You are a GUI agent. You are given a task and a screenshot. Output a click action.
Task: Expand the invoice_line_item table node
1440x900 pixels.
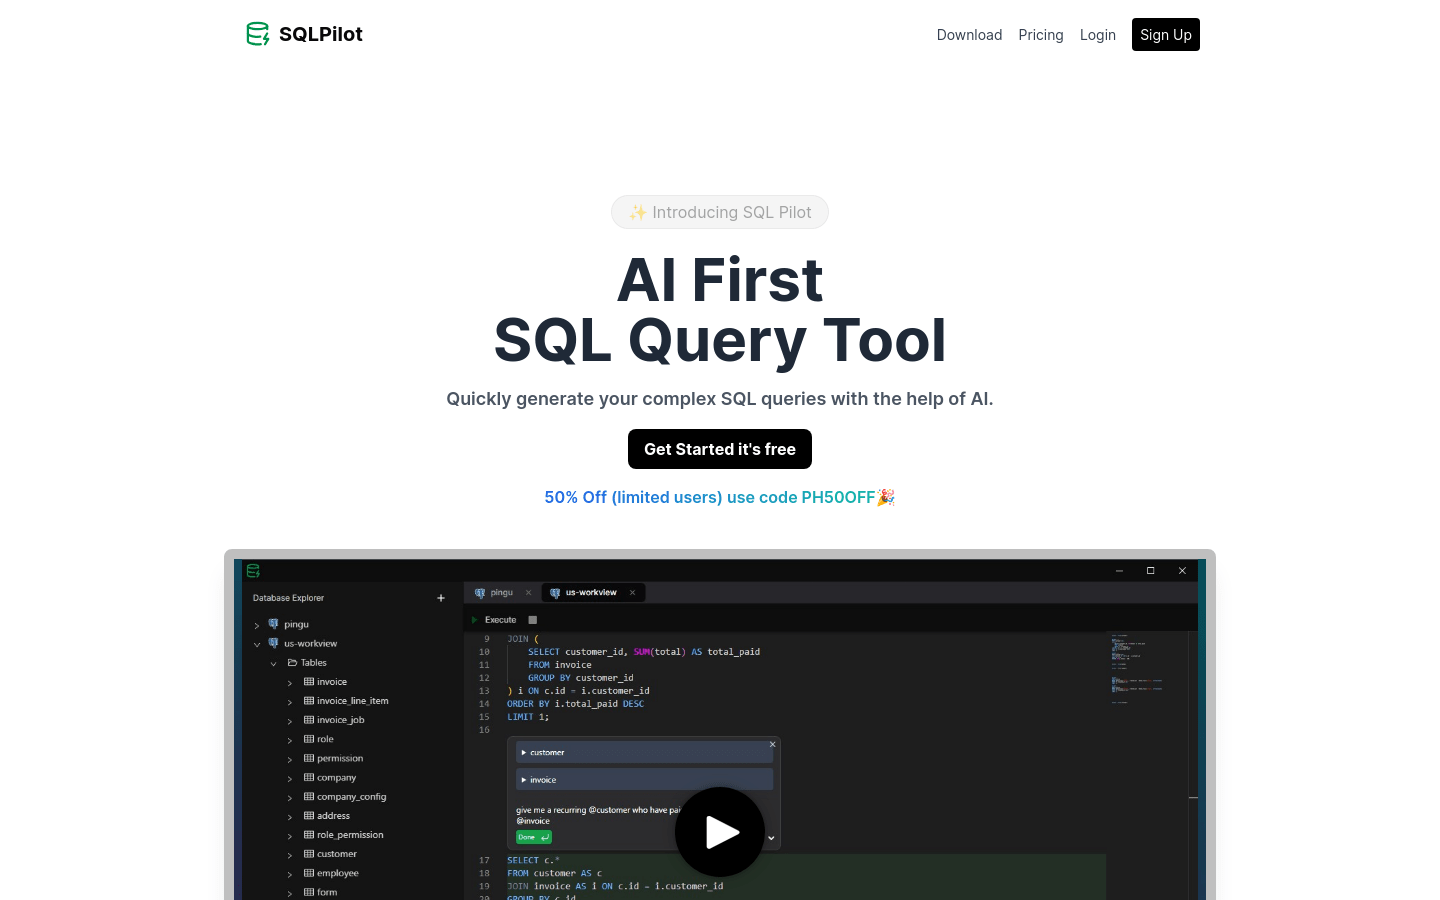pos(290,702)
